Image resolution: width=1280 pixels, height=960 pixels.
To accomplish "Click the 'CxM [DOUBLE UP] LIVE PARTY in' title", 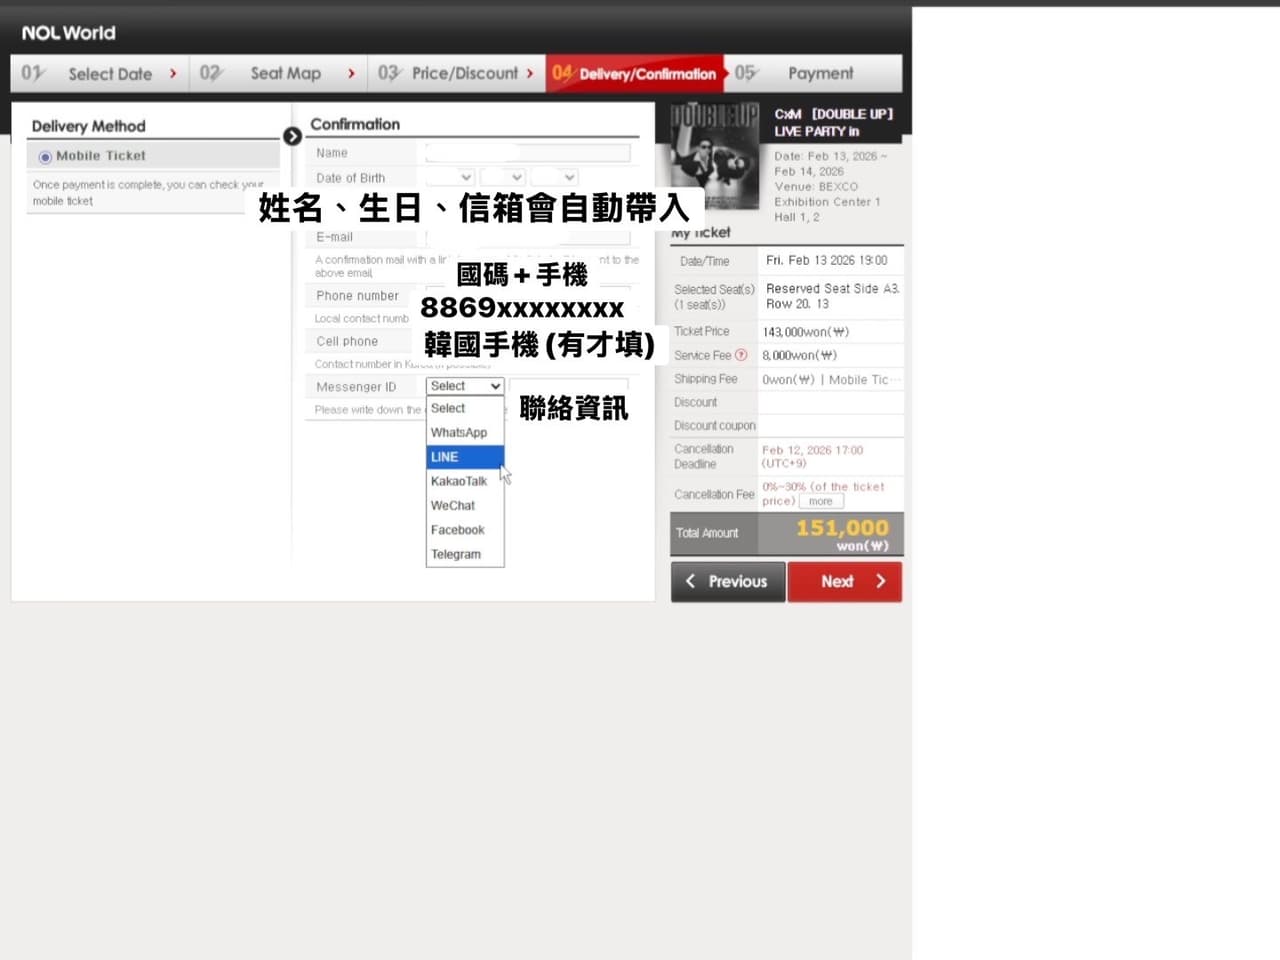I will click(834, 122).
